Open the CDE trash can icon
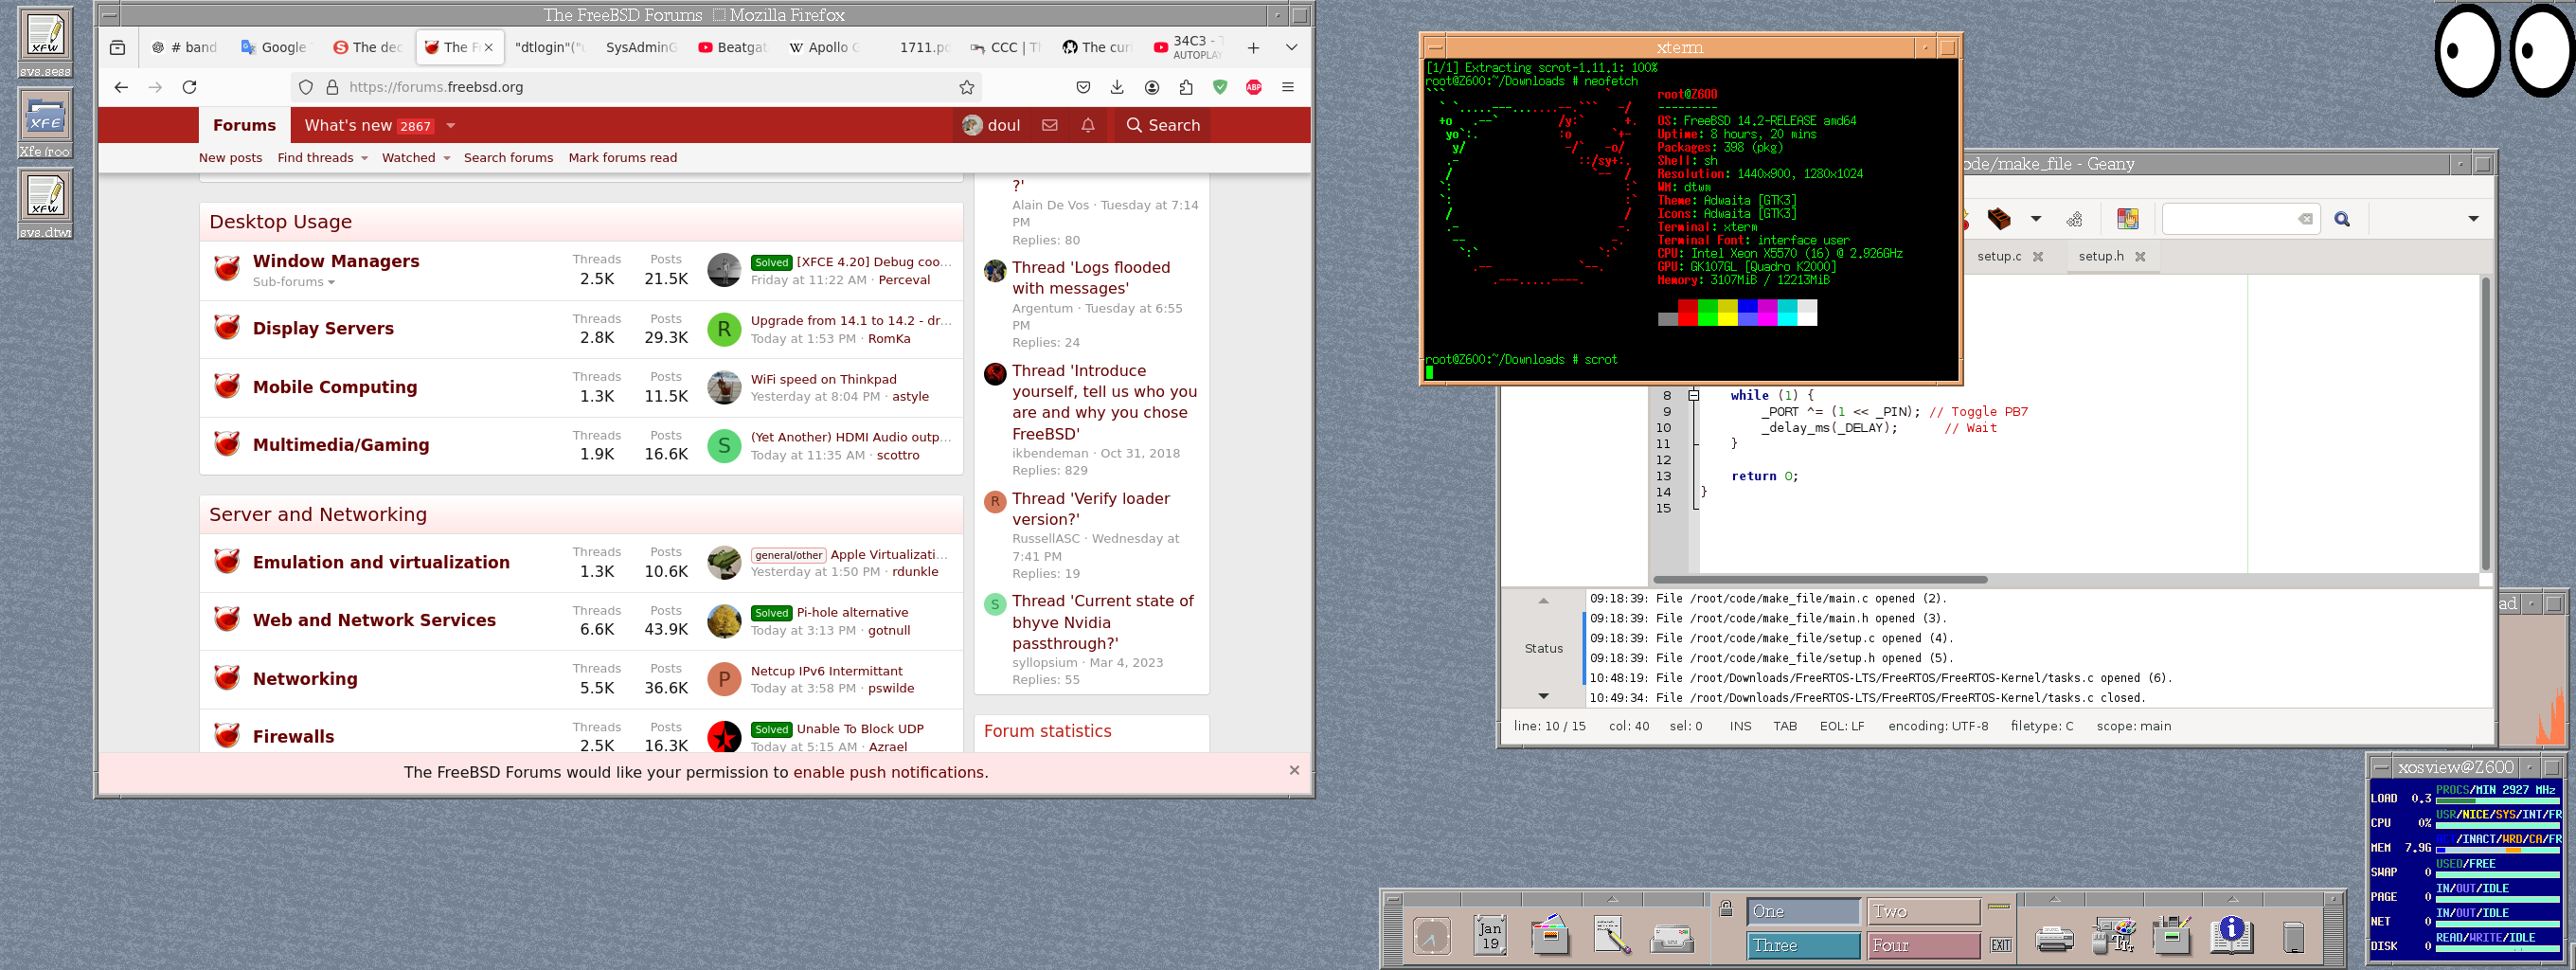Screen dimensions: 2576x970 (x=2294, y=937)
